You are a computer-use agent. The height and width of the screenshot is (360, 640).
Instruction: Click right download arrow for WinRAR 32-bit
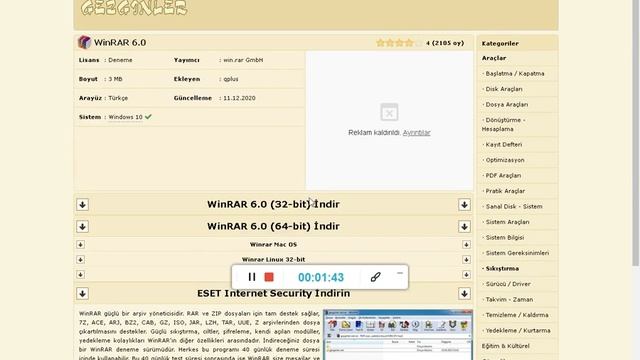(x=464, y=204)
